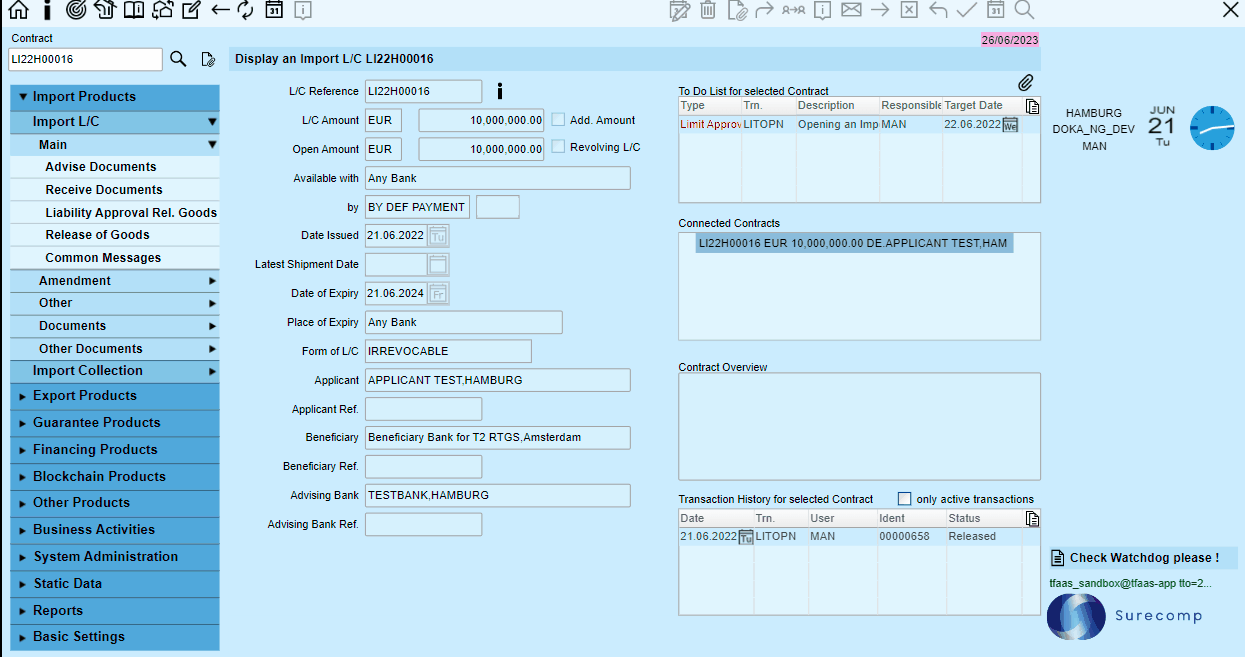This screenshot has height=657, width=1245.
Task: Tick the Revolving L/C checkbox
Action: point(558,147)
